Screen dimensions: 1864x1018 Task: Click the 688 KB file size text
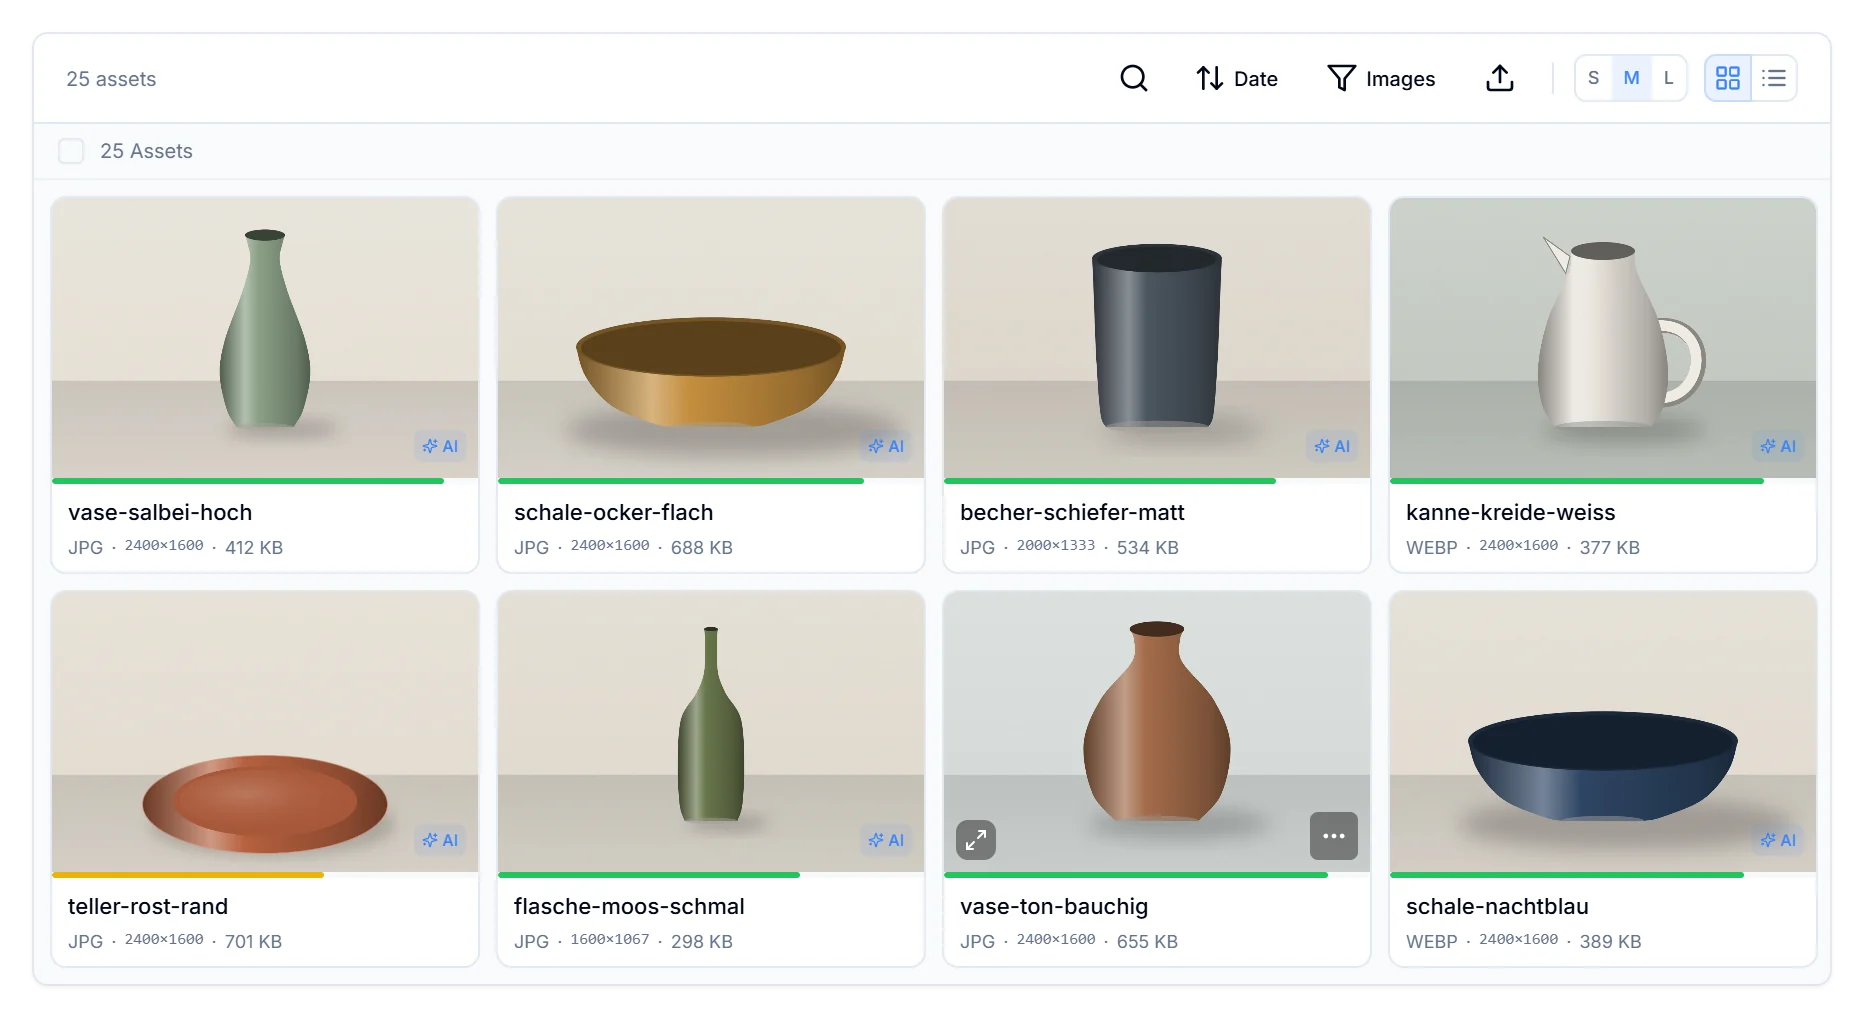point(702,547)
